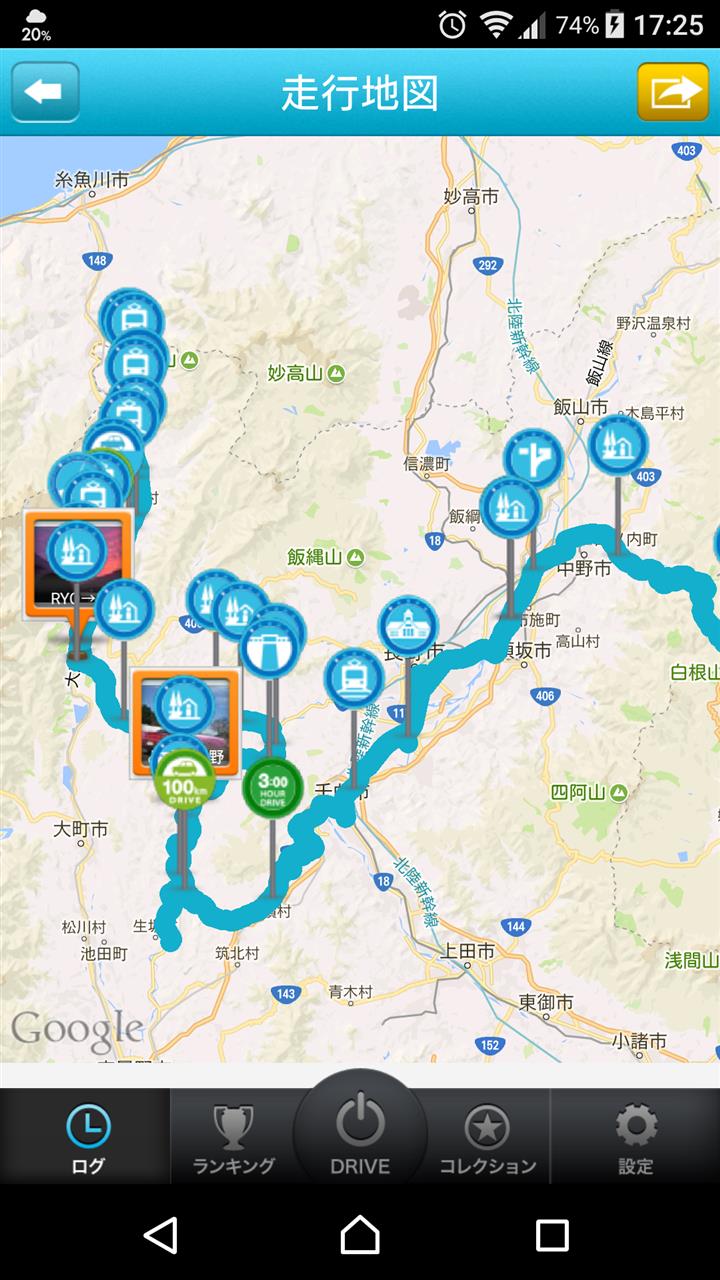Tap the Android home button

coord(360,1235)
